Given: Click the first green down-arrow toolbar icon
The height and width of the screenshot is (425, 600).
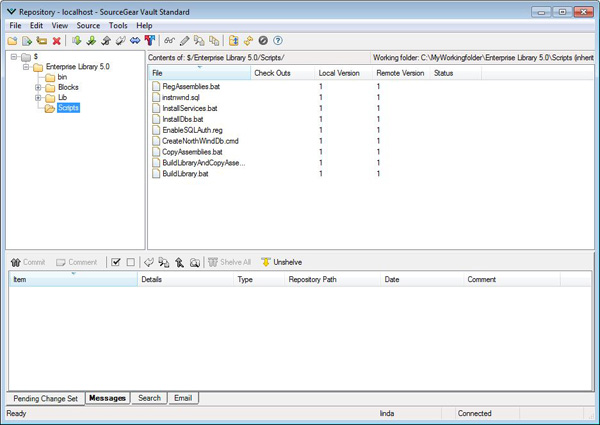Looking at the screenshot, I should [76, 41].
